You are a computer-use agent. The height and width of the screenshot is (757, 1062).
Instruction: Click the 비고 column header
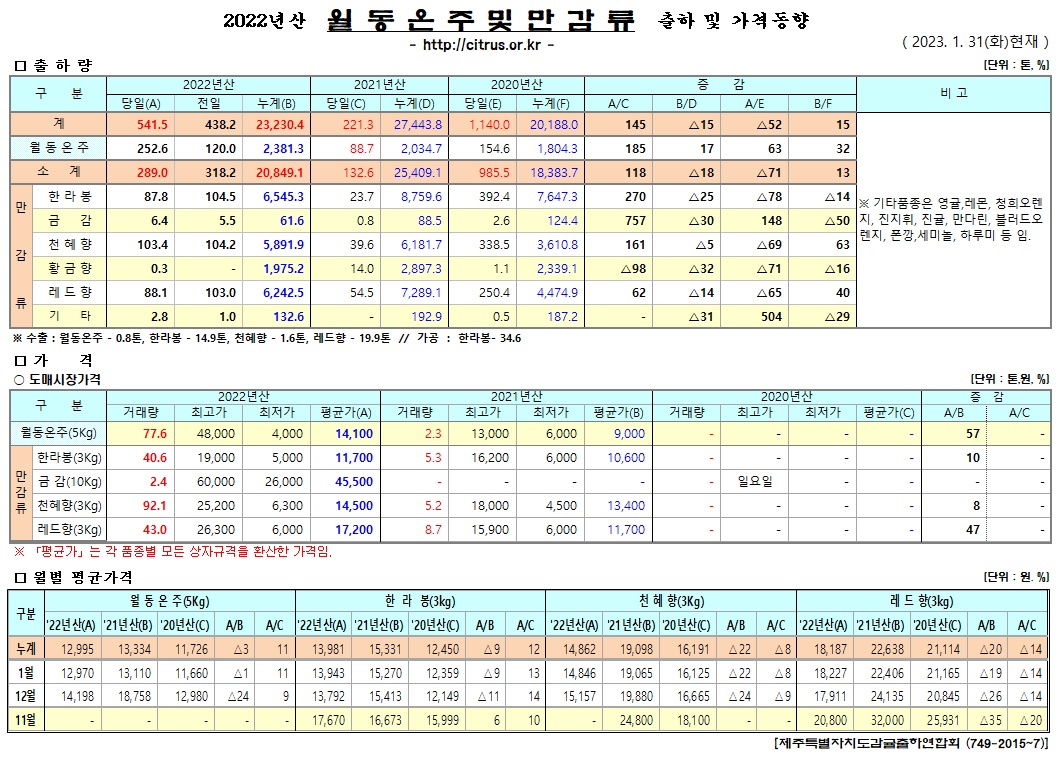[953, 93]
